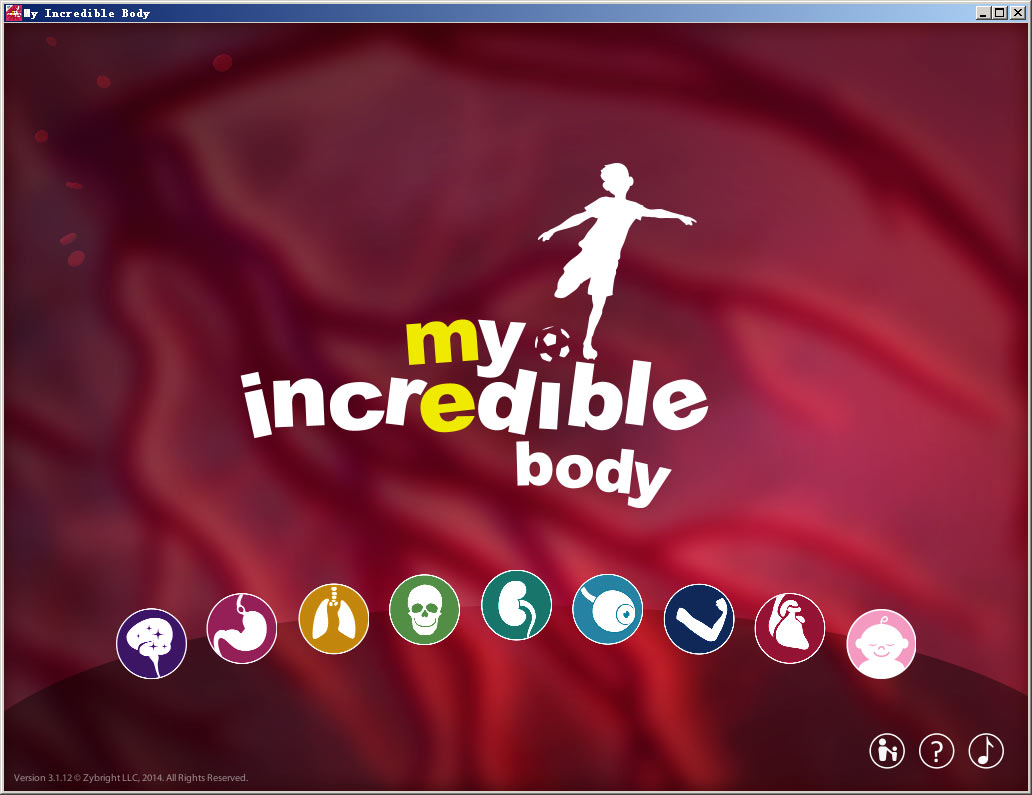Open the flexed arm muscles icon
The width and height of the screenshot is (1032, 795).
point(699,619)
